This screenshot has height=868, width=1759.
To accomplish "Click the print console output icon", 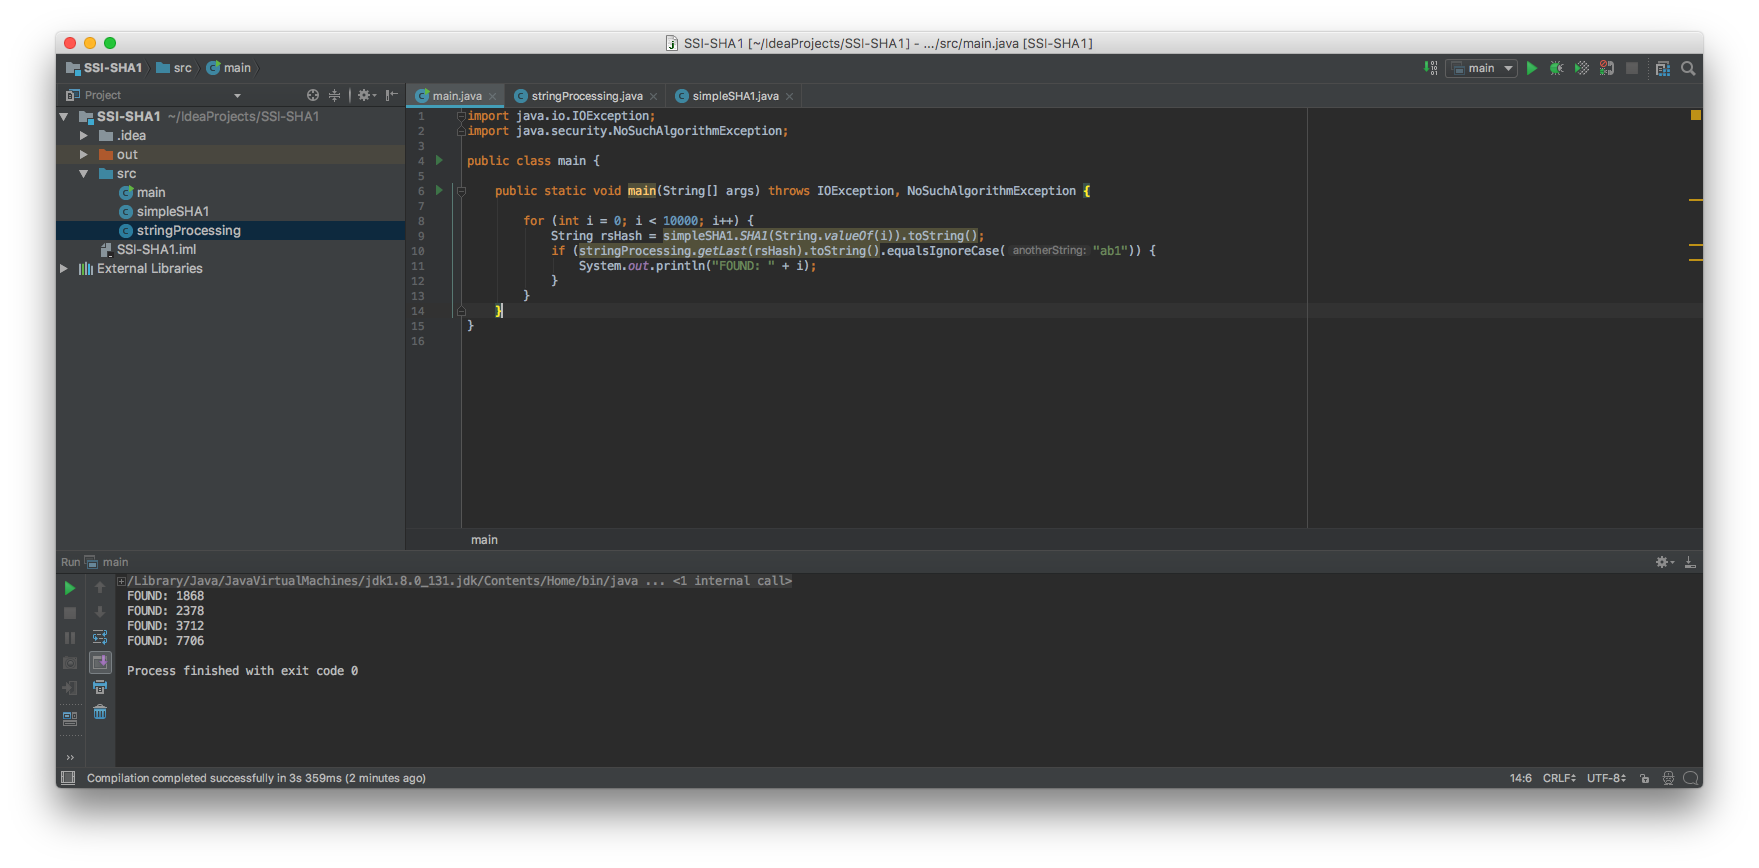I will (100, 688).
